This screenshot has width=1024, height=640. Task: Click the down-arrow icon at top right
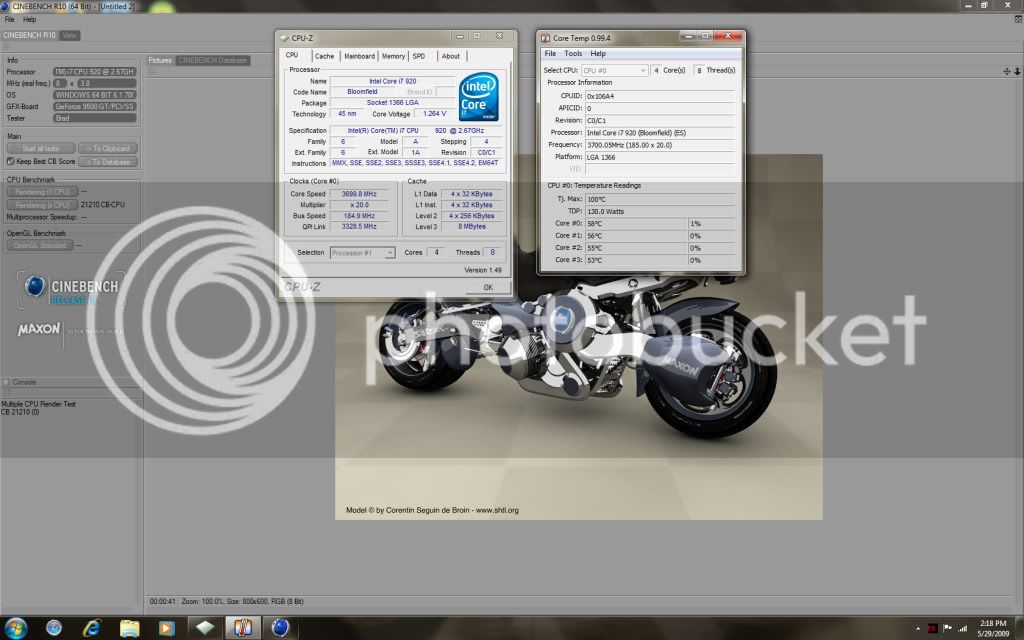pyautogui.click(x=1017, y=71)
